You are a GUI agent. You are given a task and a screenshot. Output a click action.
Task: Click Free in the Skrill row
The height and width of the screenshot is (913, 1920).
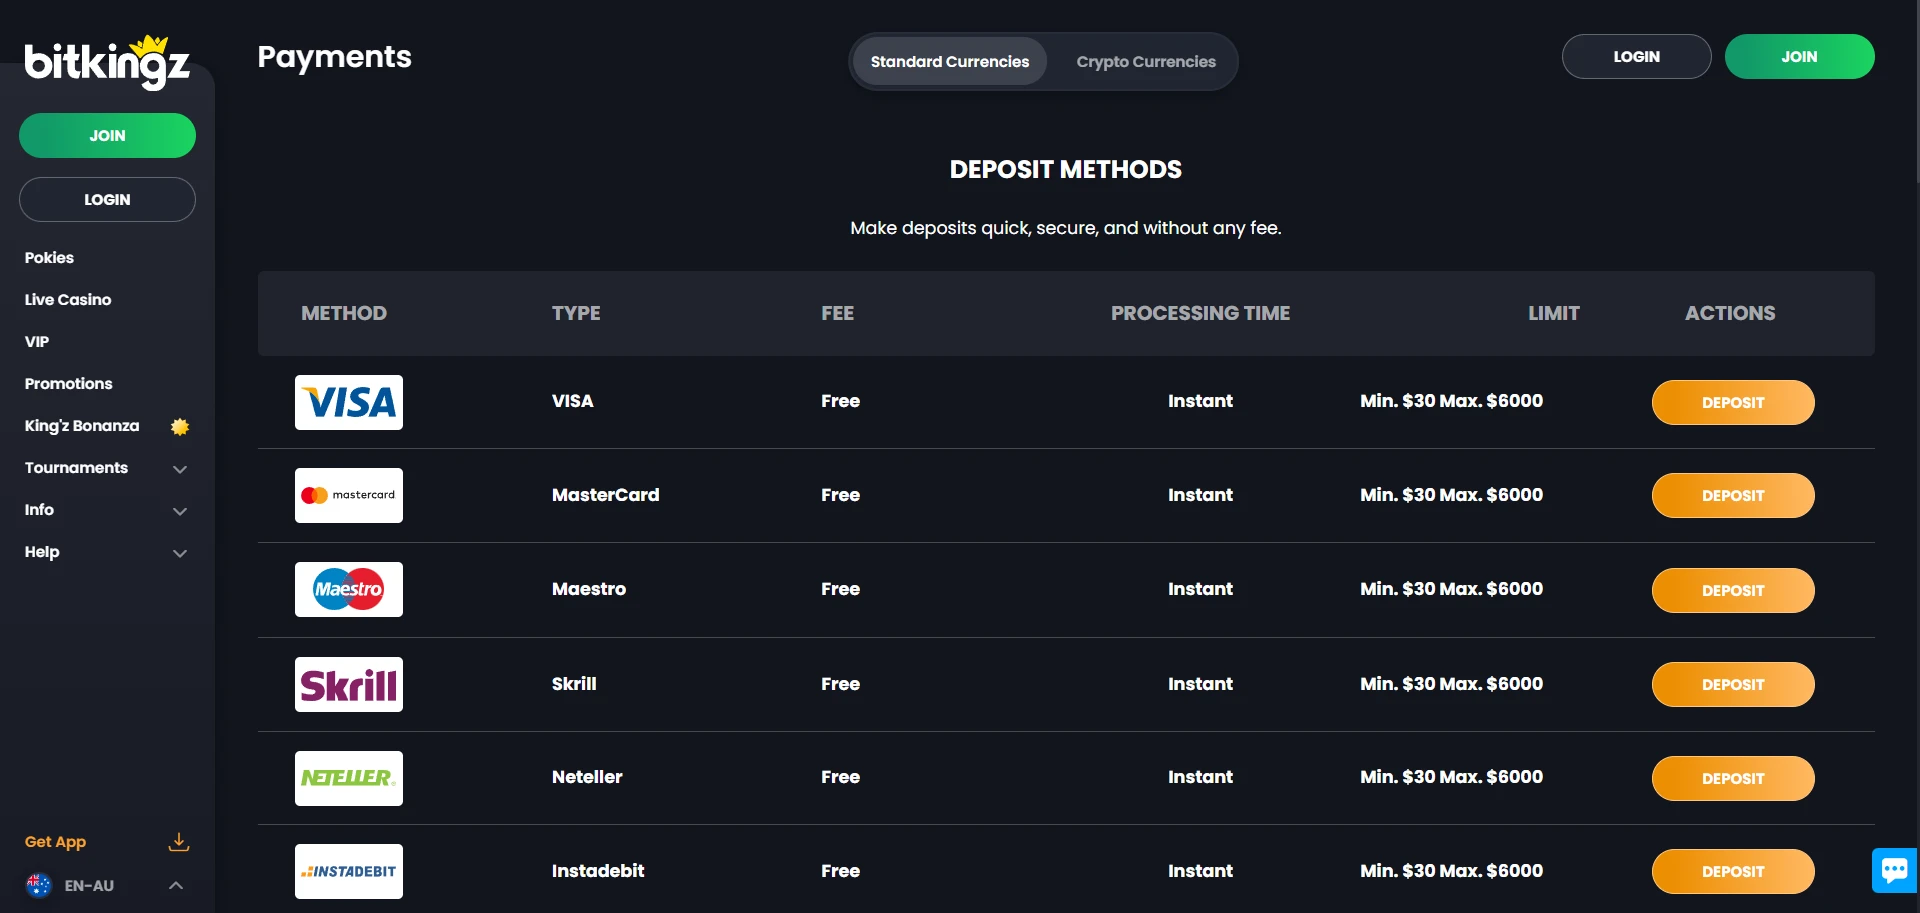840,683
